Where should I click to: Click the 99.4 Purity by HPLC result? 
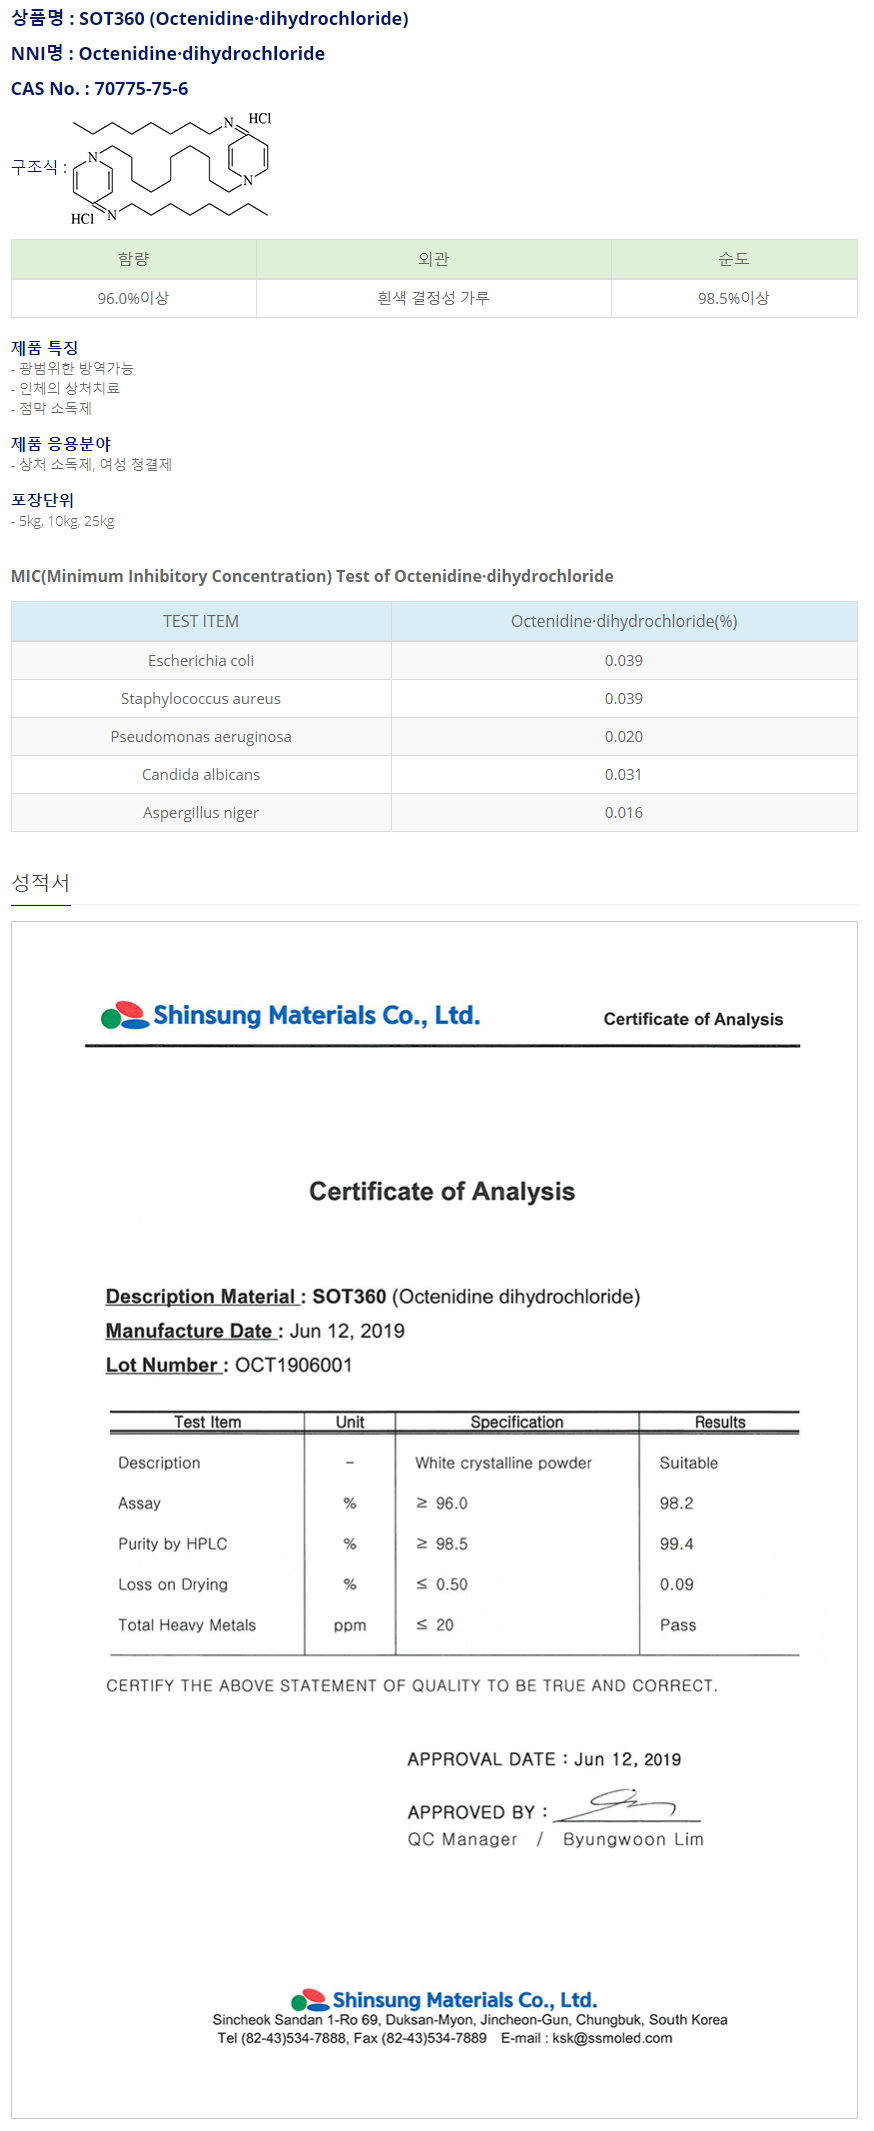677,1544
